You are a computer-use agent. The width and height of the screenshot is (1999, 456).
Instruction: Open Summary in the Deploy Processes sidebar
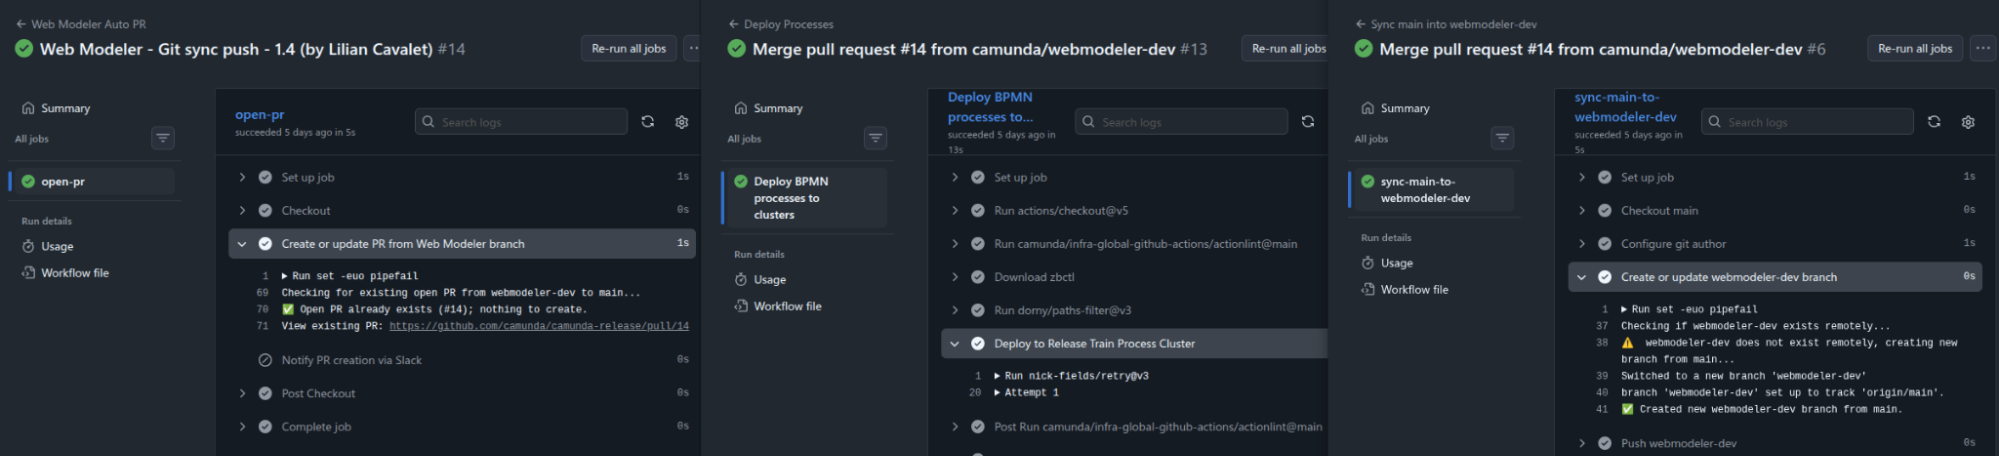coord(777,108)
